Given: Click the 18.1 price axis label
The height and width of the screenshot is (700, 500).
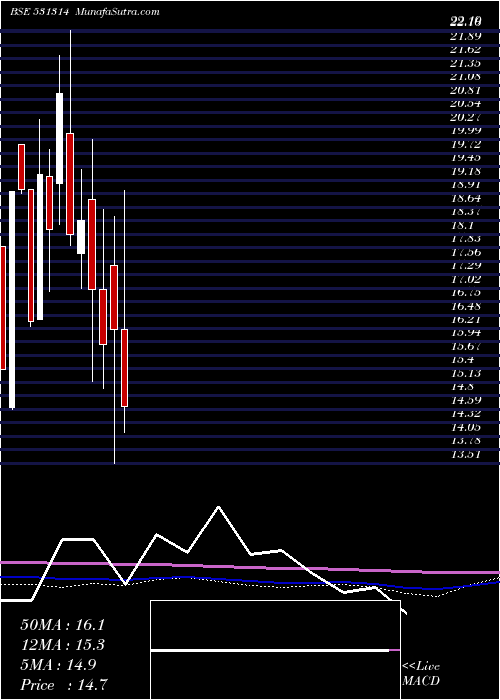Looking at the screenshot, I should pos(462,225).
